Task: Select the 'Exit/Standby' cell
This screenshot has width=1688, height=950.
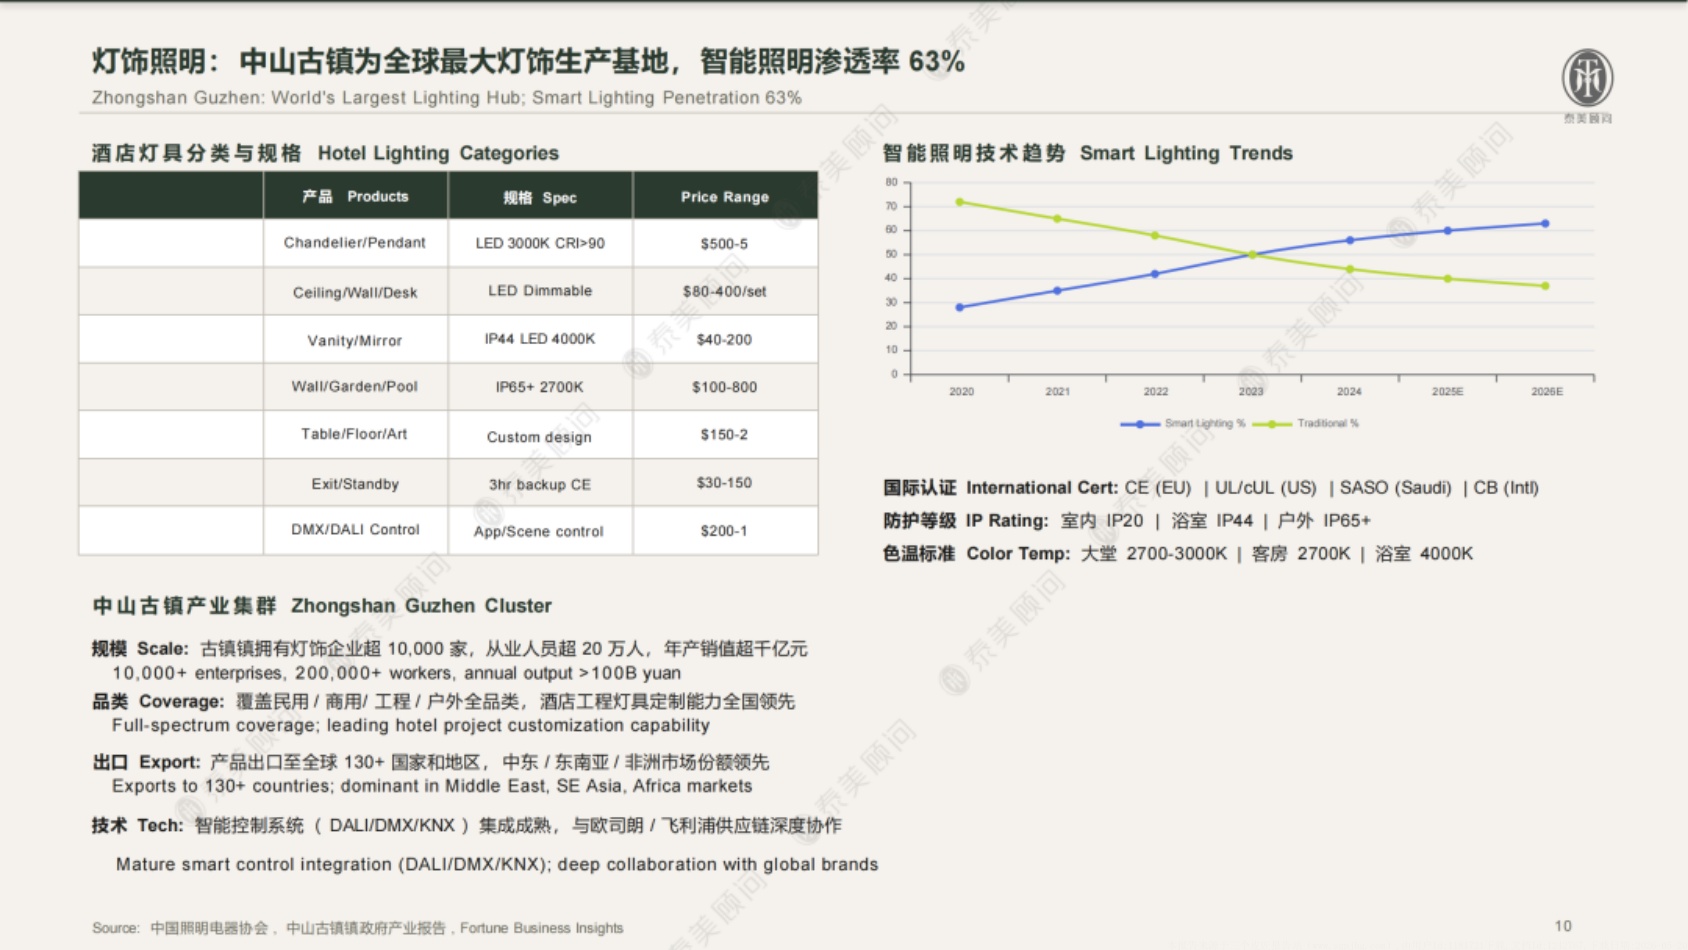Action: 355,484
